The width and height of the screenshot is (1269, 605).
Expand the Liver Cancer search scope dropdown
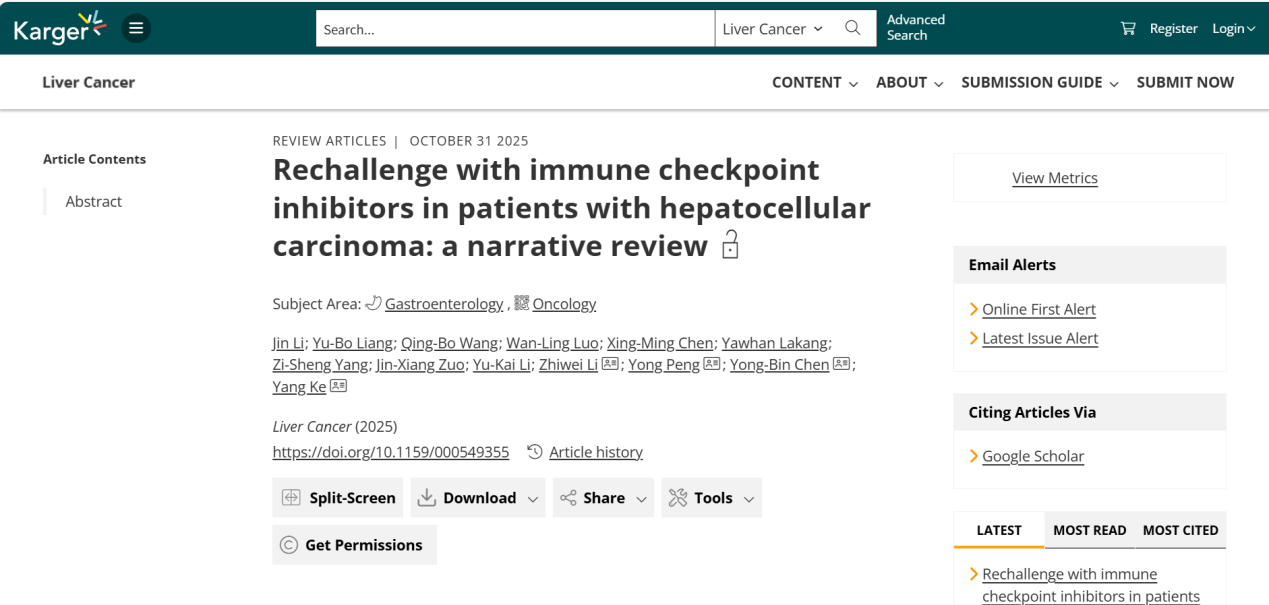772,29
